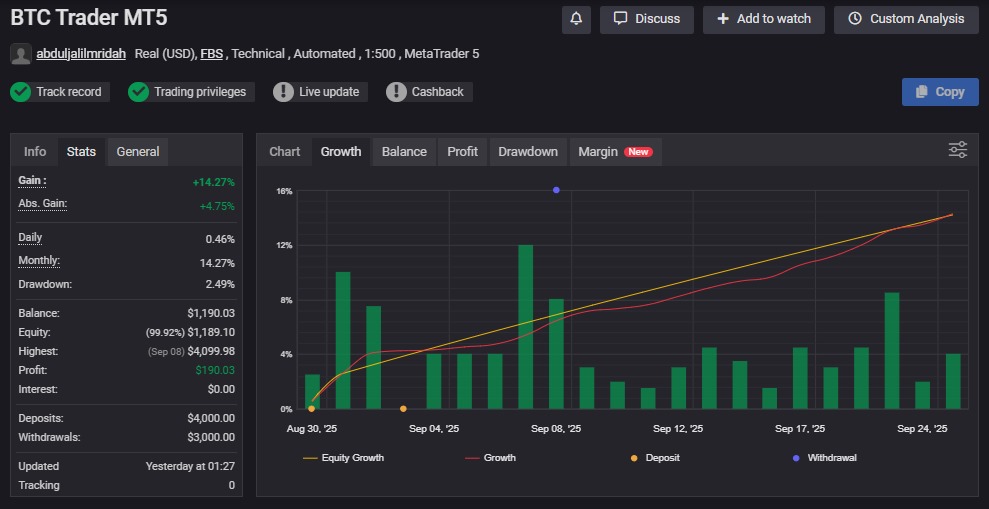Click the Add to watch button

(x=764, y=19)
